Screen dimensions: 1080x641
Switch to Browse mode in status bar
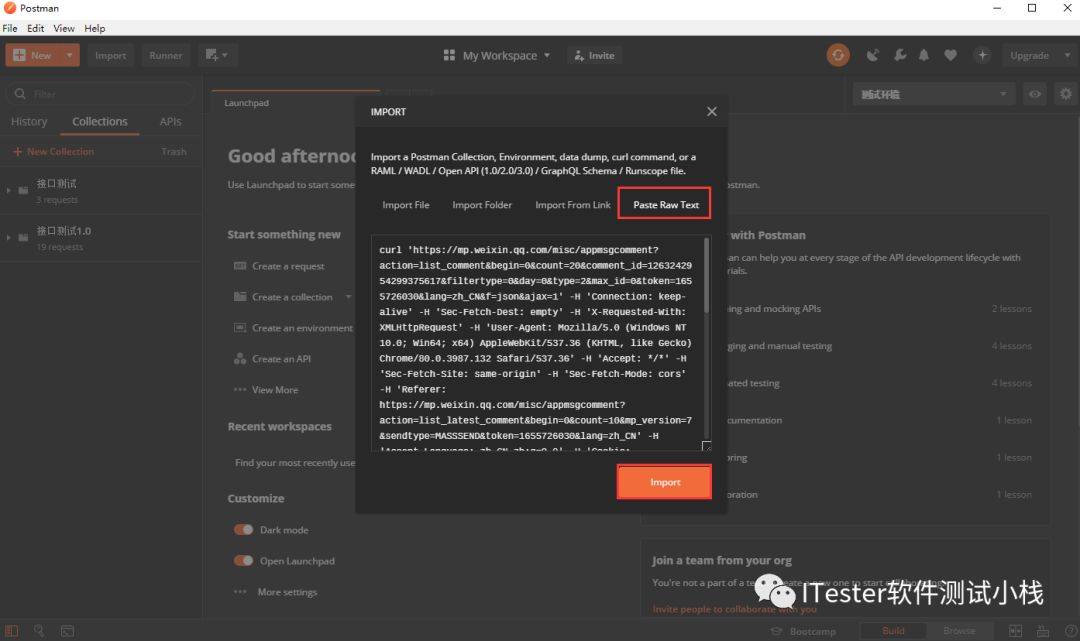click(959, 631)
